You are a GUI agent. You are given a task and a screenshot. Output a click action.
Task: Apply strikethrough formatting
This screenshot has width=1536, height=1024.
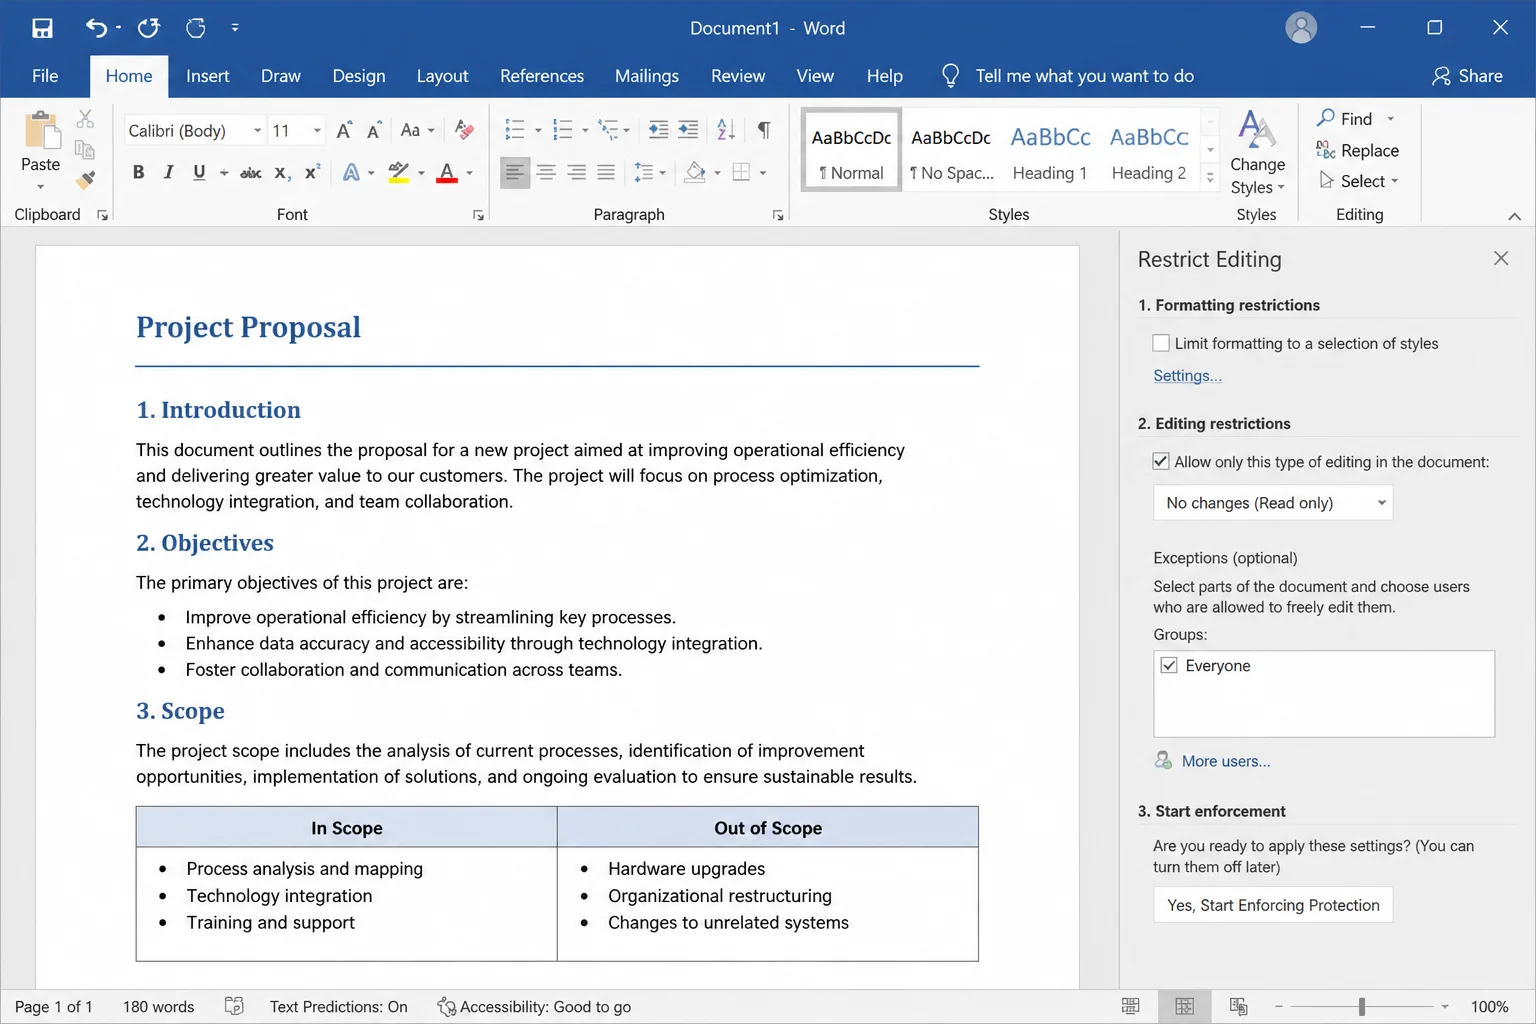click(251, 172)
